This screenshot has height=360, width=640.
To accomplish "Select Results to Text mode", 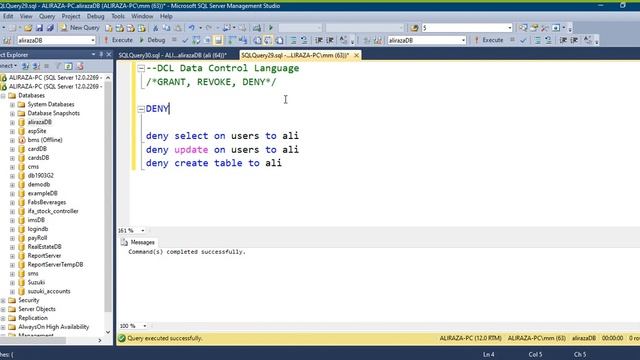I will pos(258,40).
